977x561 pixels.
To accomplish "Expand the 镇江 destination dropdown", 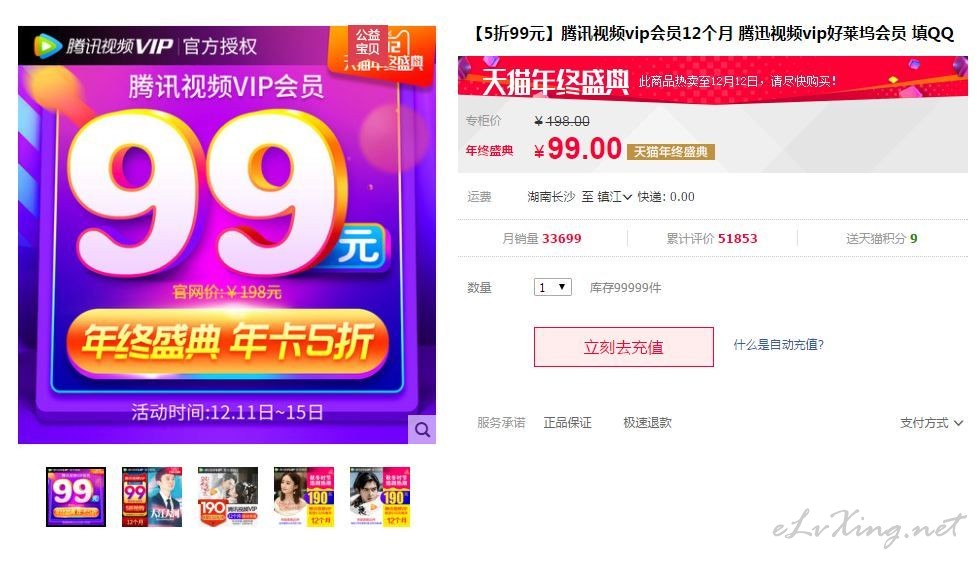I will [x=614, y=197].
